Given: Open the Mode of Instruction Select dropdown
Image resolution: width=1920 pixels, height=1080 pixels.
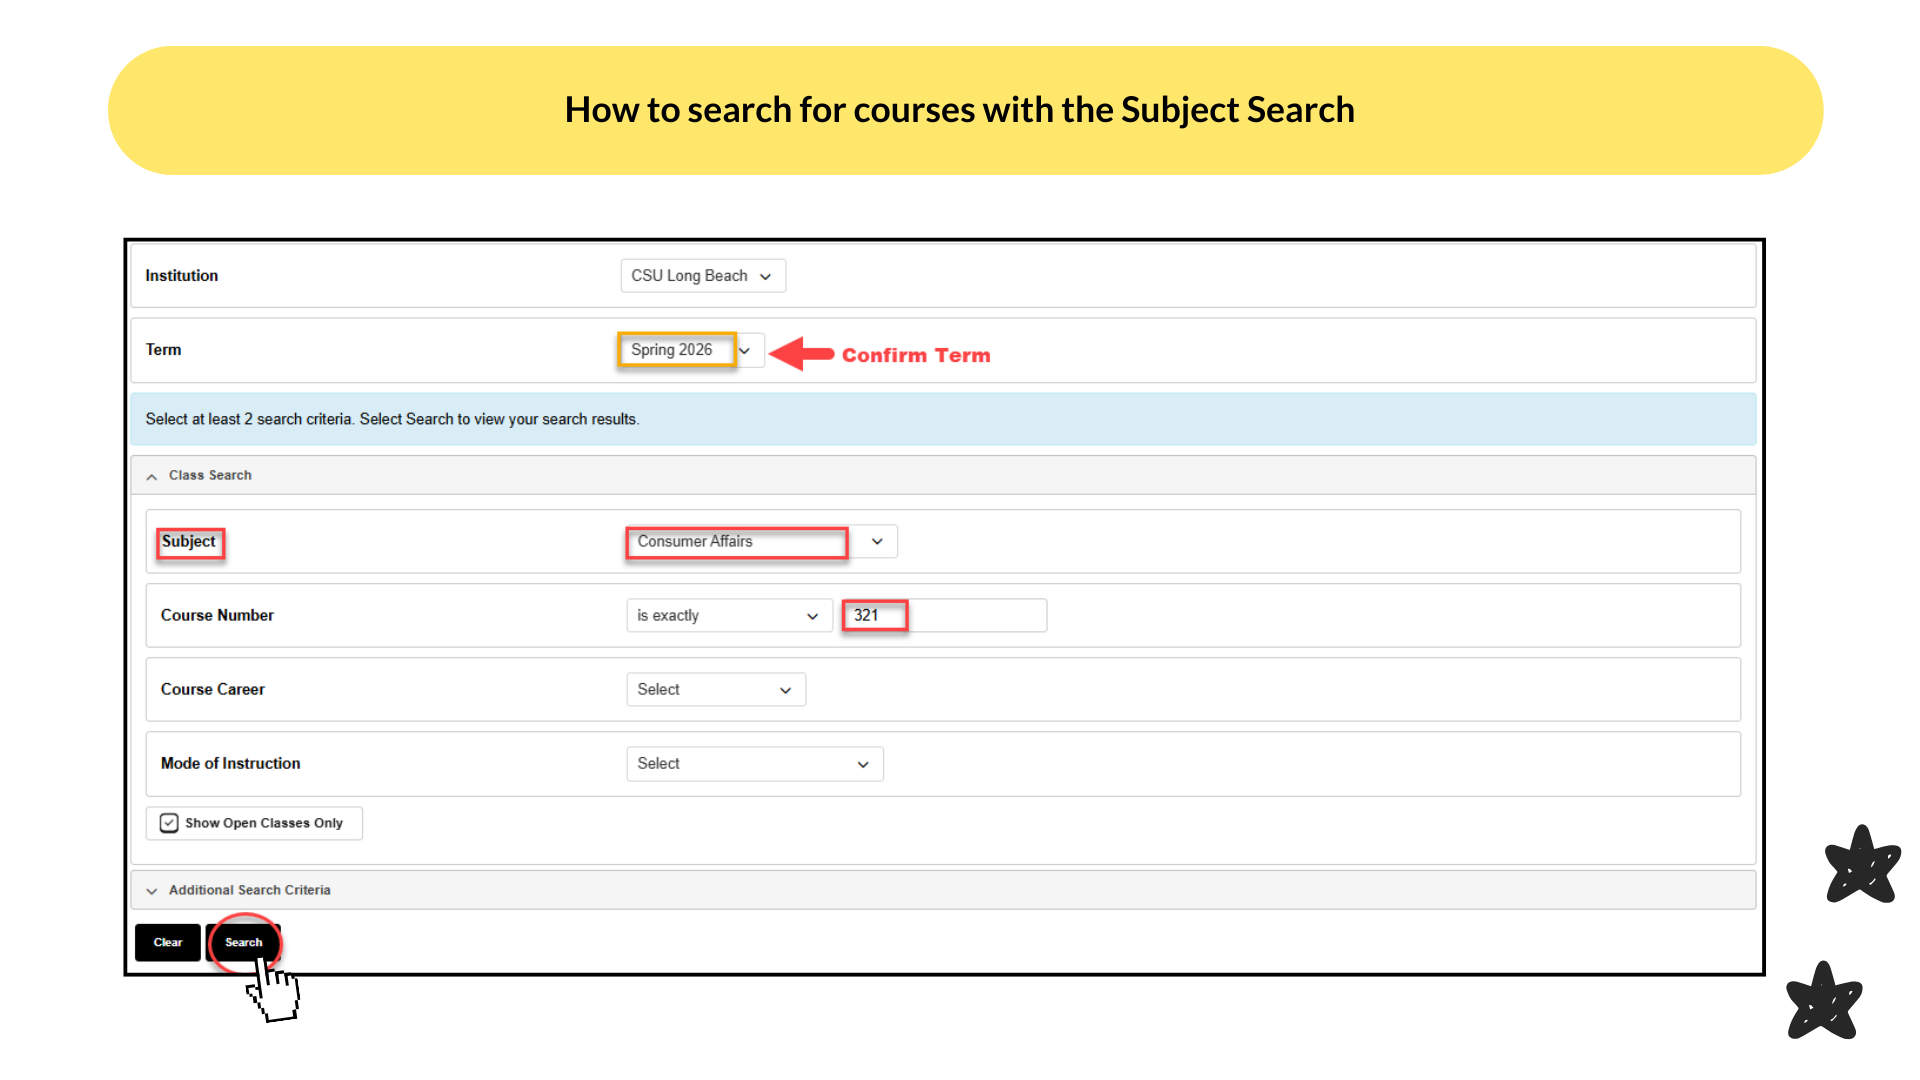Looking at the screenshot, I should (754, 763).
